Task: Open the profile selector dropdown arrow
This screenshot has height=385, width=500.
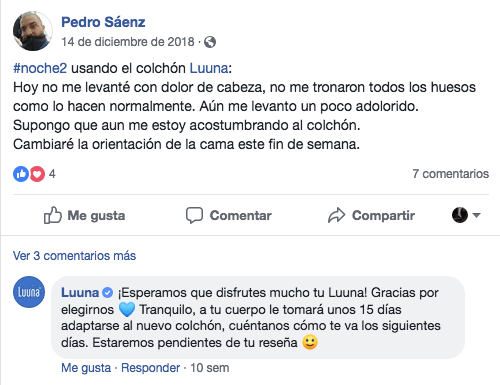Action: pyautogui.click(x=476, y=215)
